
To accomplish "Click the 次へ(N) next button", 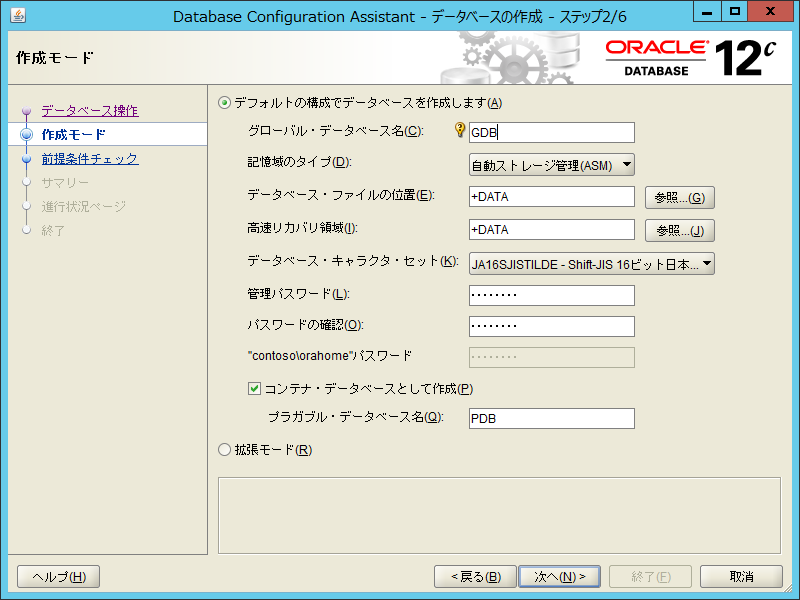I will pos(559,577).
